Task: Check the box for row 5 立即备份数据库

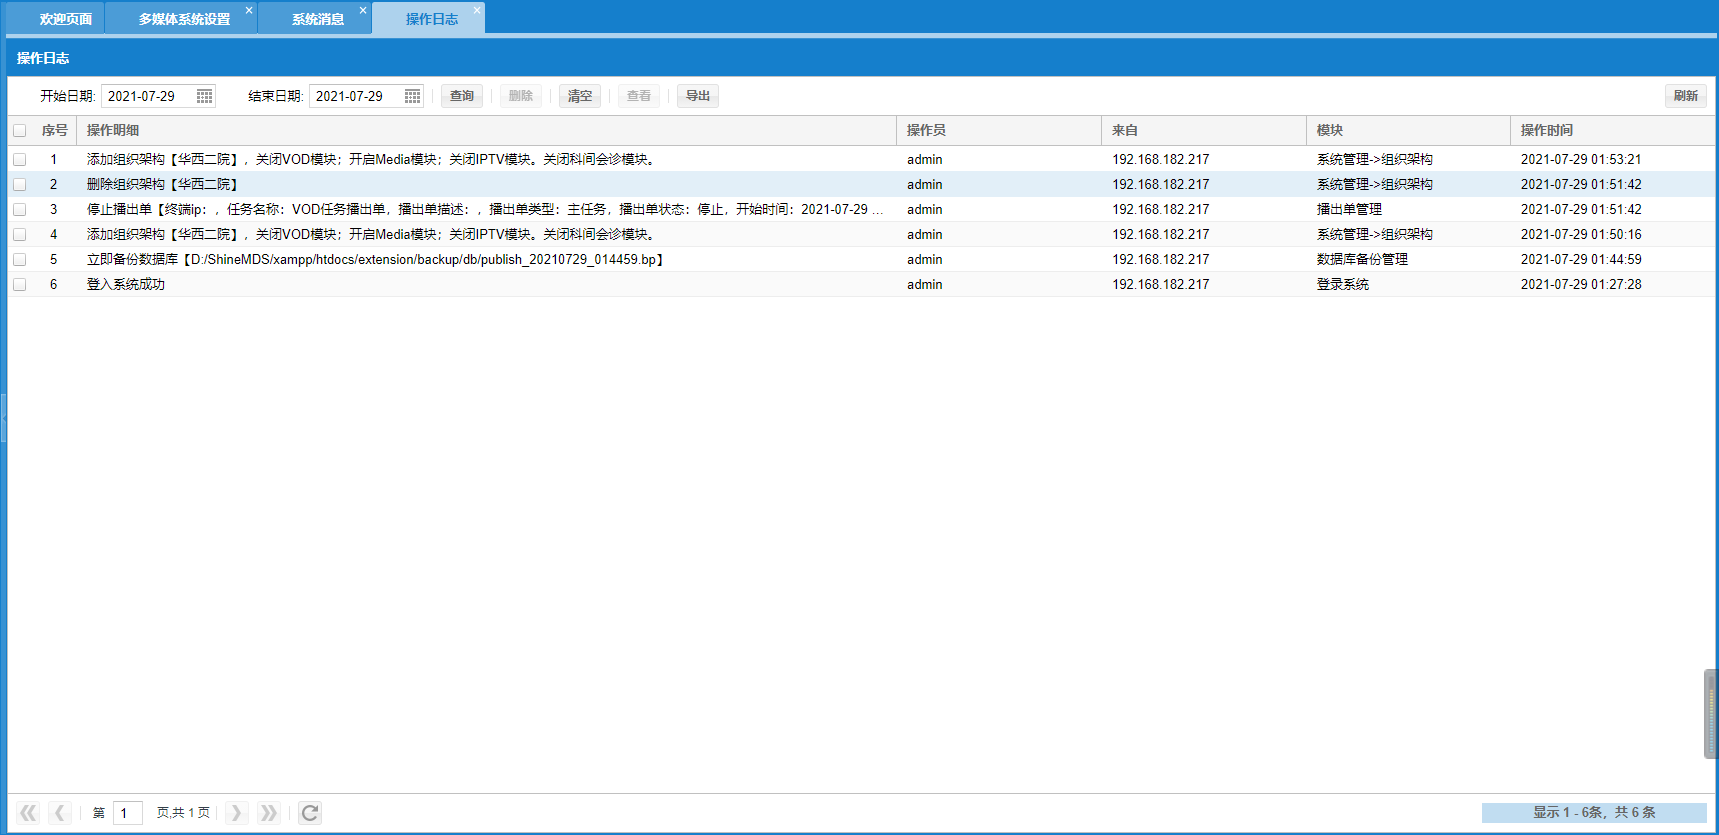Action: point(19,259)
